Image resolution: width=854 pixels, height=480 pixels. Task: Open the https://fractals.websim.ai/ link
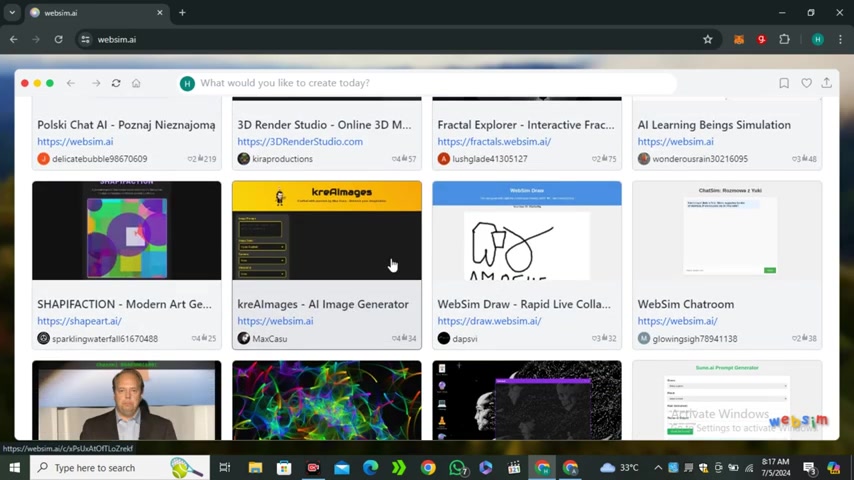tap(494, 142)
